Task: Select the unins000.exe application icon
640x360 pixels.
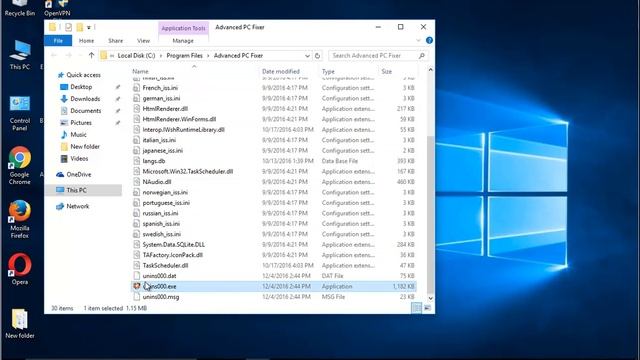Action: click(137, 286)
